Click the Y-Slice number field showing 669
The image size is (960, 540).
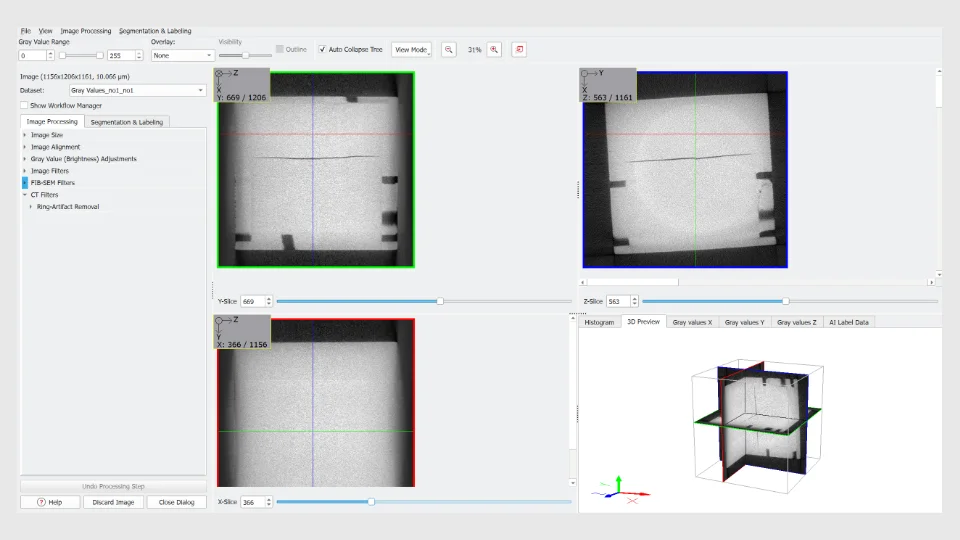point(253,301)
